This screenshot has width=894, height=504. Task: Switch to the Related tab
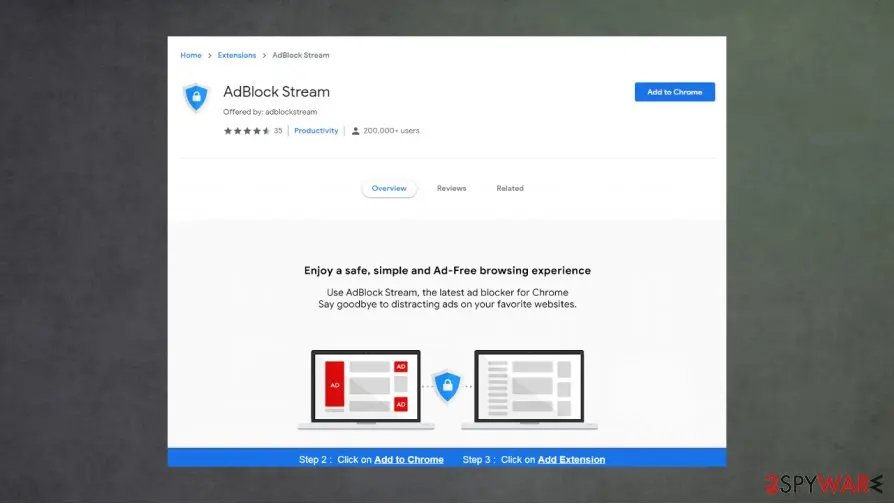(x=510, y=188)
